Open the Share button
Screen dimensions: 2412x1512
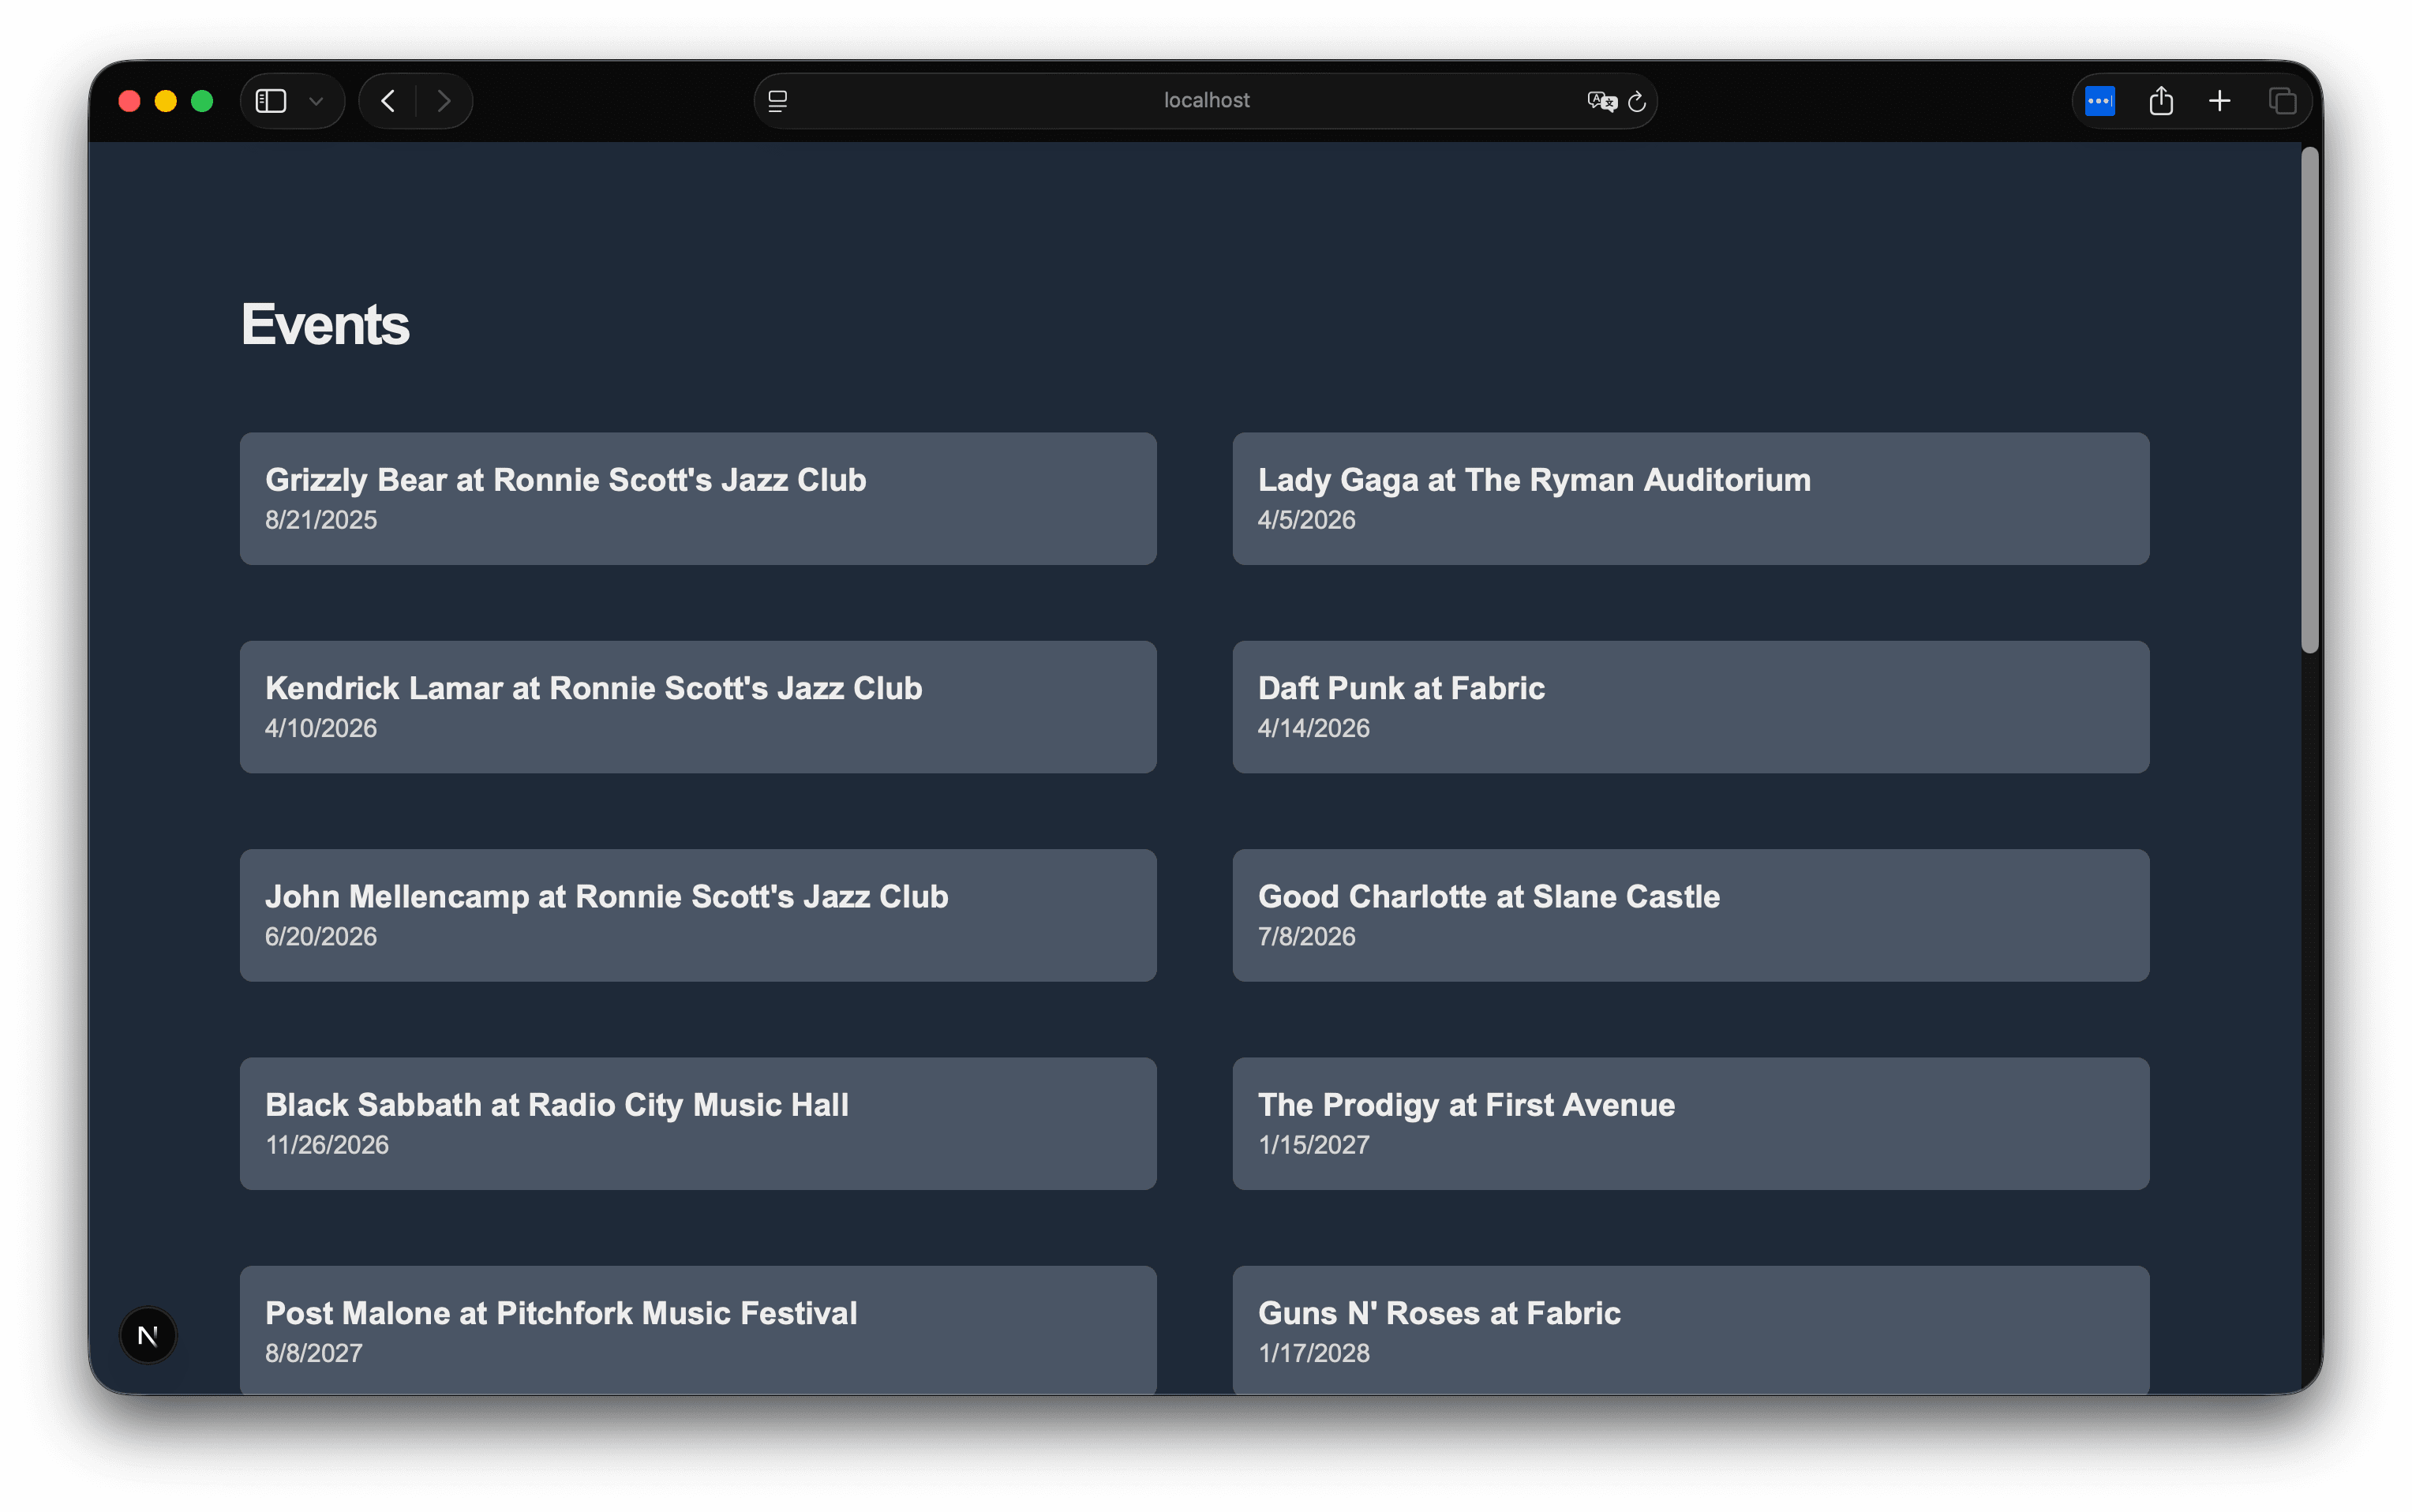(2160, 101)
